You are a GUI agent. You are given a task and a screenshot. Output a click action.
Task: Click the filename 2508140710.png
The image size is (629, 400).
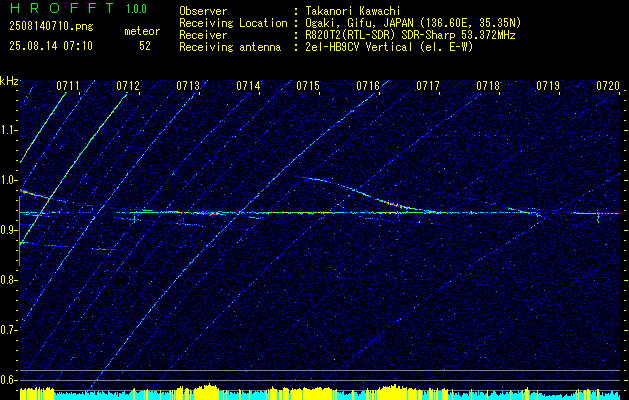[x=51, y=27]
